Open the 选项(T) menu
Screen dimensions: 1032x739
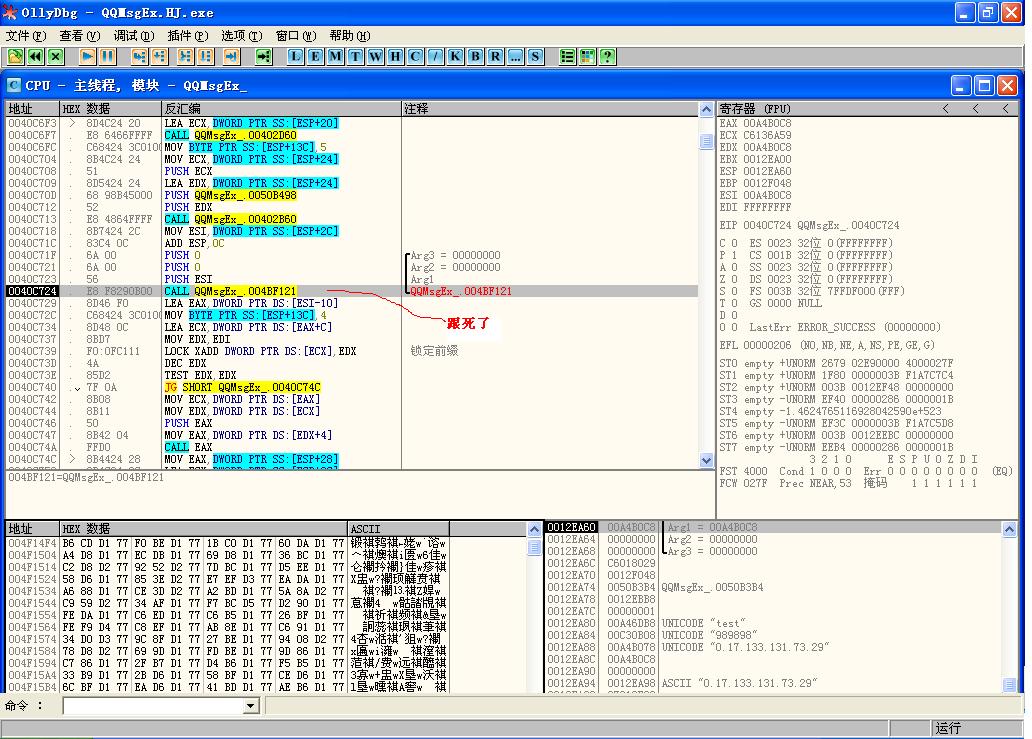(242, 36)
